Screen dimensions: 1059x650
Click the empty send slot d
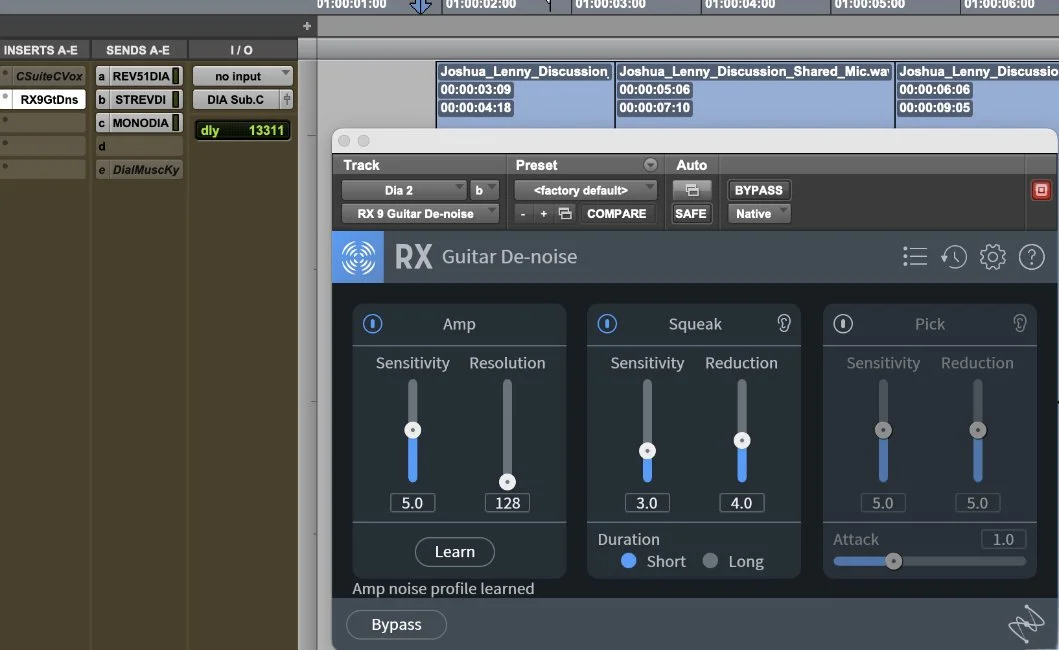tap(140, 146)
